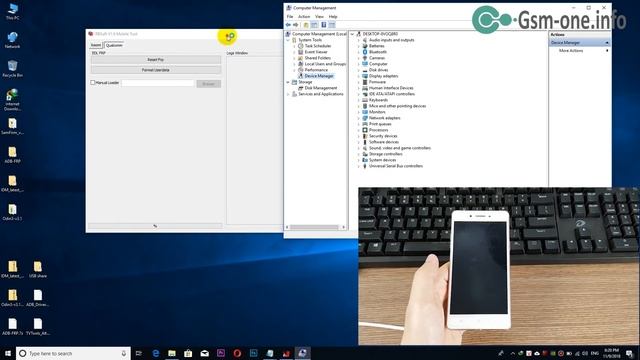Screen dimensions: 640x360
Task: Select 'Sound, video and game controllers' row
Action: (400, 148)
